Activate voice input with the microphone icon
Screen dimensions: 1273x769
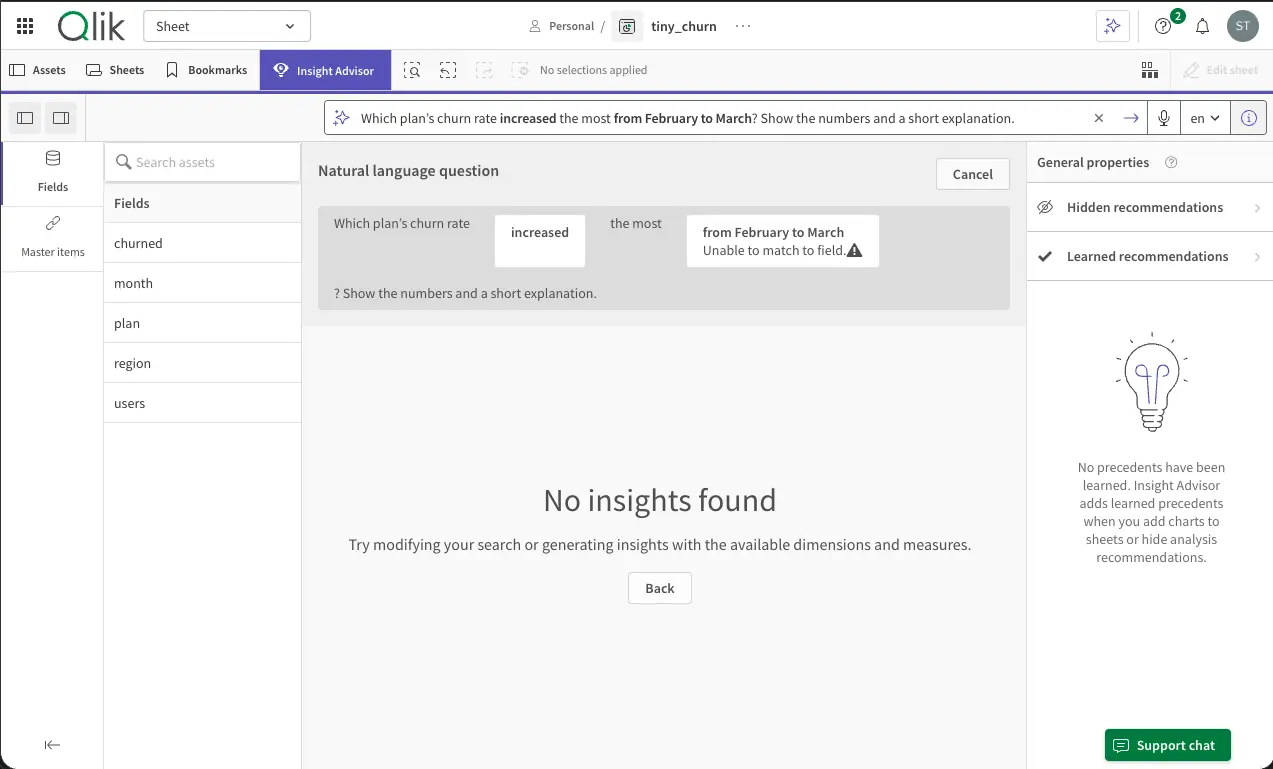click(x=1163, y=117)
